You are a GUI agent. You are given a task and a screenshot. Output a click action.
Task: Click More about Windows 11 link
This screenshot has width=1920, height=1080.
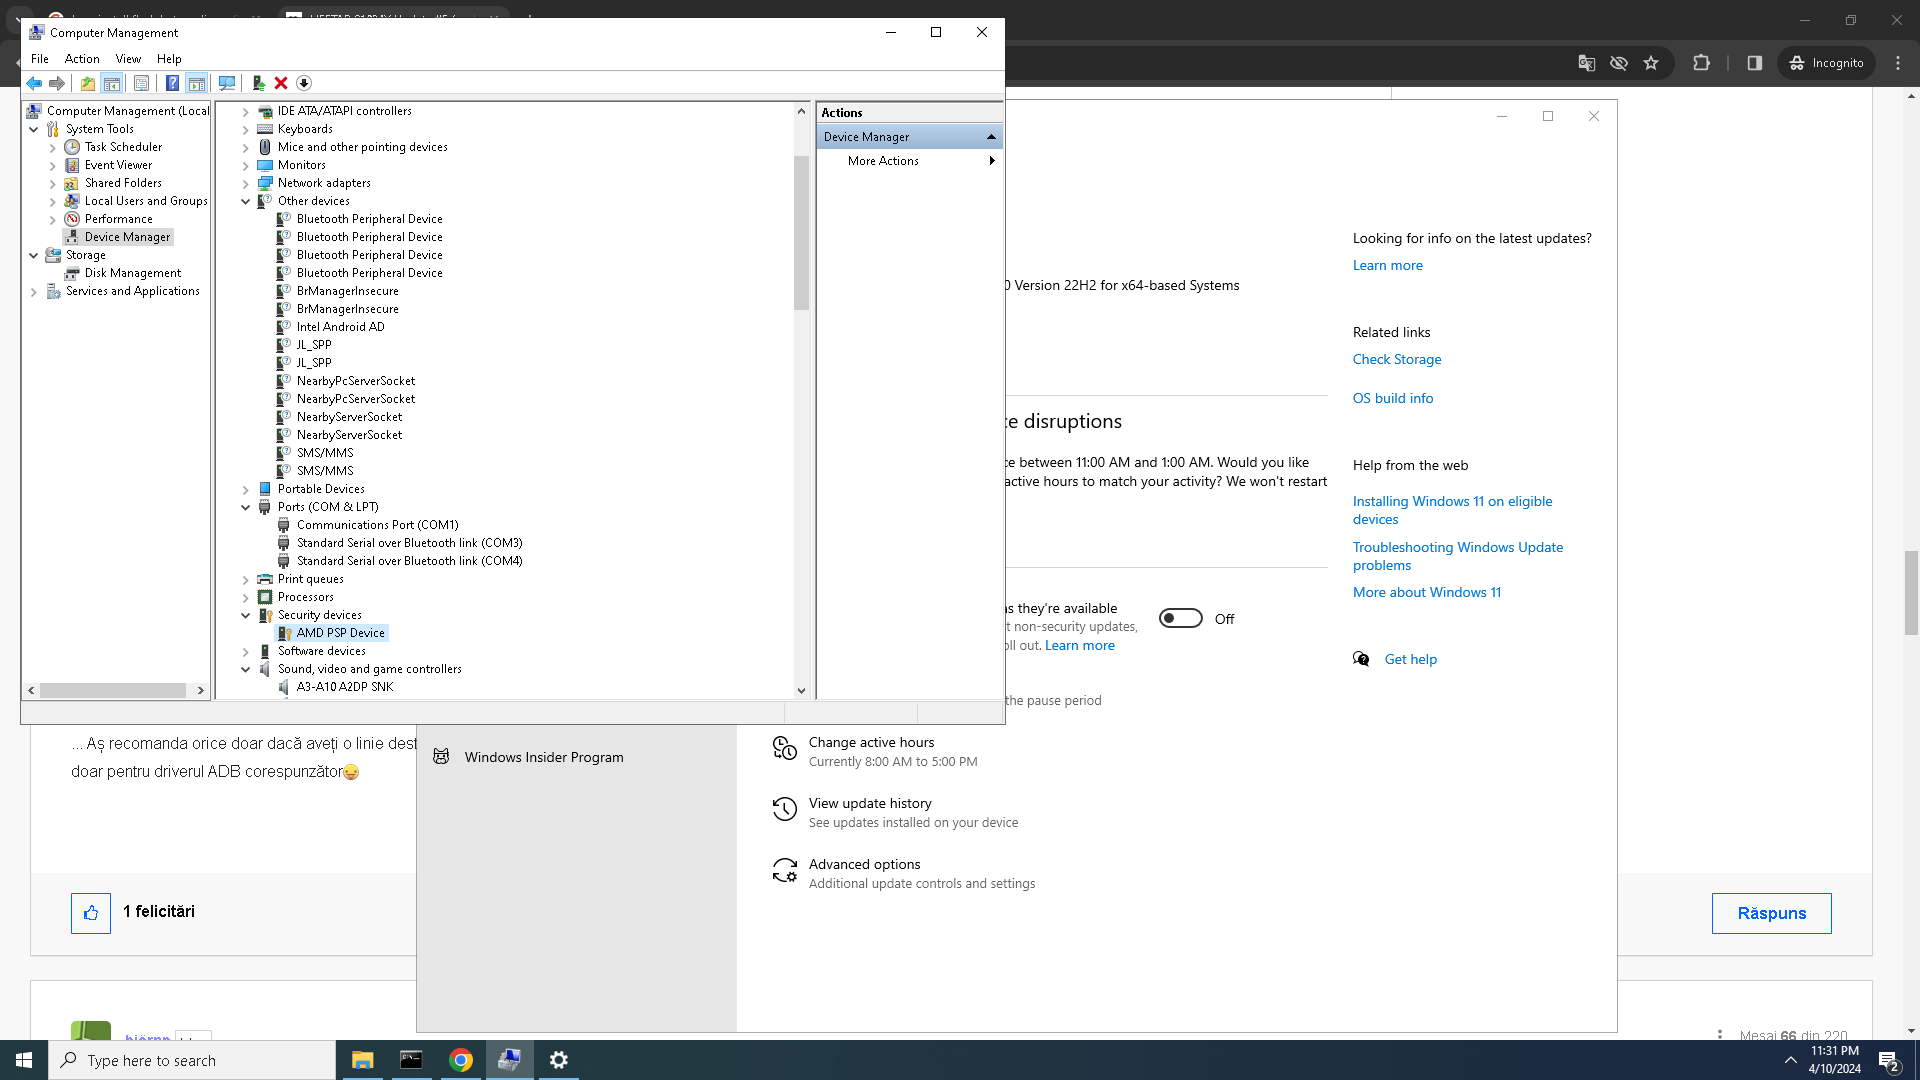click(x=1427, y=592)
